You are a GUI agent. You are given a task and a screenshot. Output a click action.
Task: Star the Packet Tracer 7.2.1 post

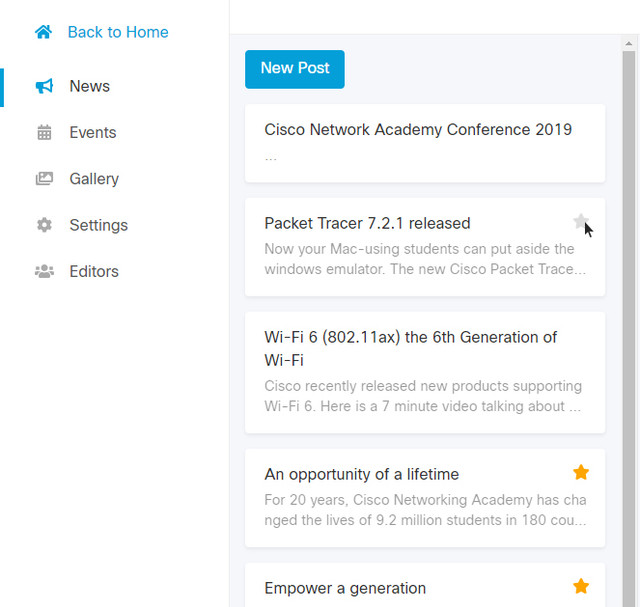pos(580,222)
